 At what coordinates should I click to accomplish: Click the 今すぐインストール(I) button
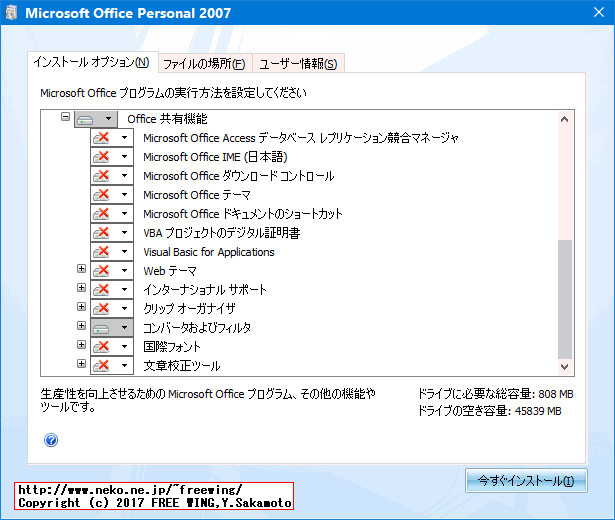tap(526, 481)
